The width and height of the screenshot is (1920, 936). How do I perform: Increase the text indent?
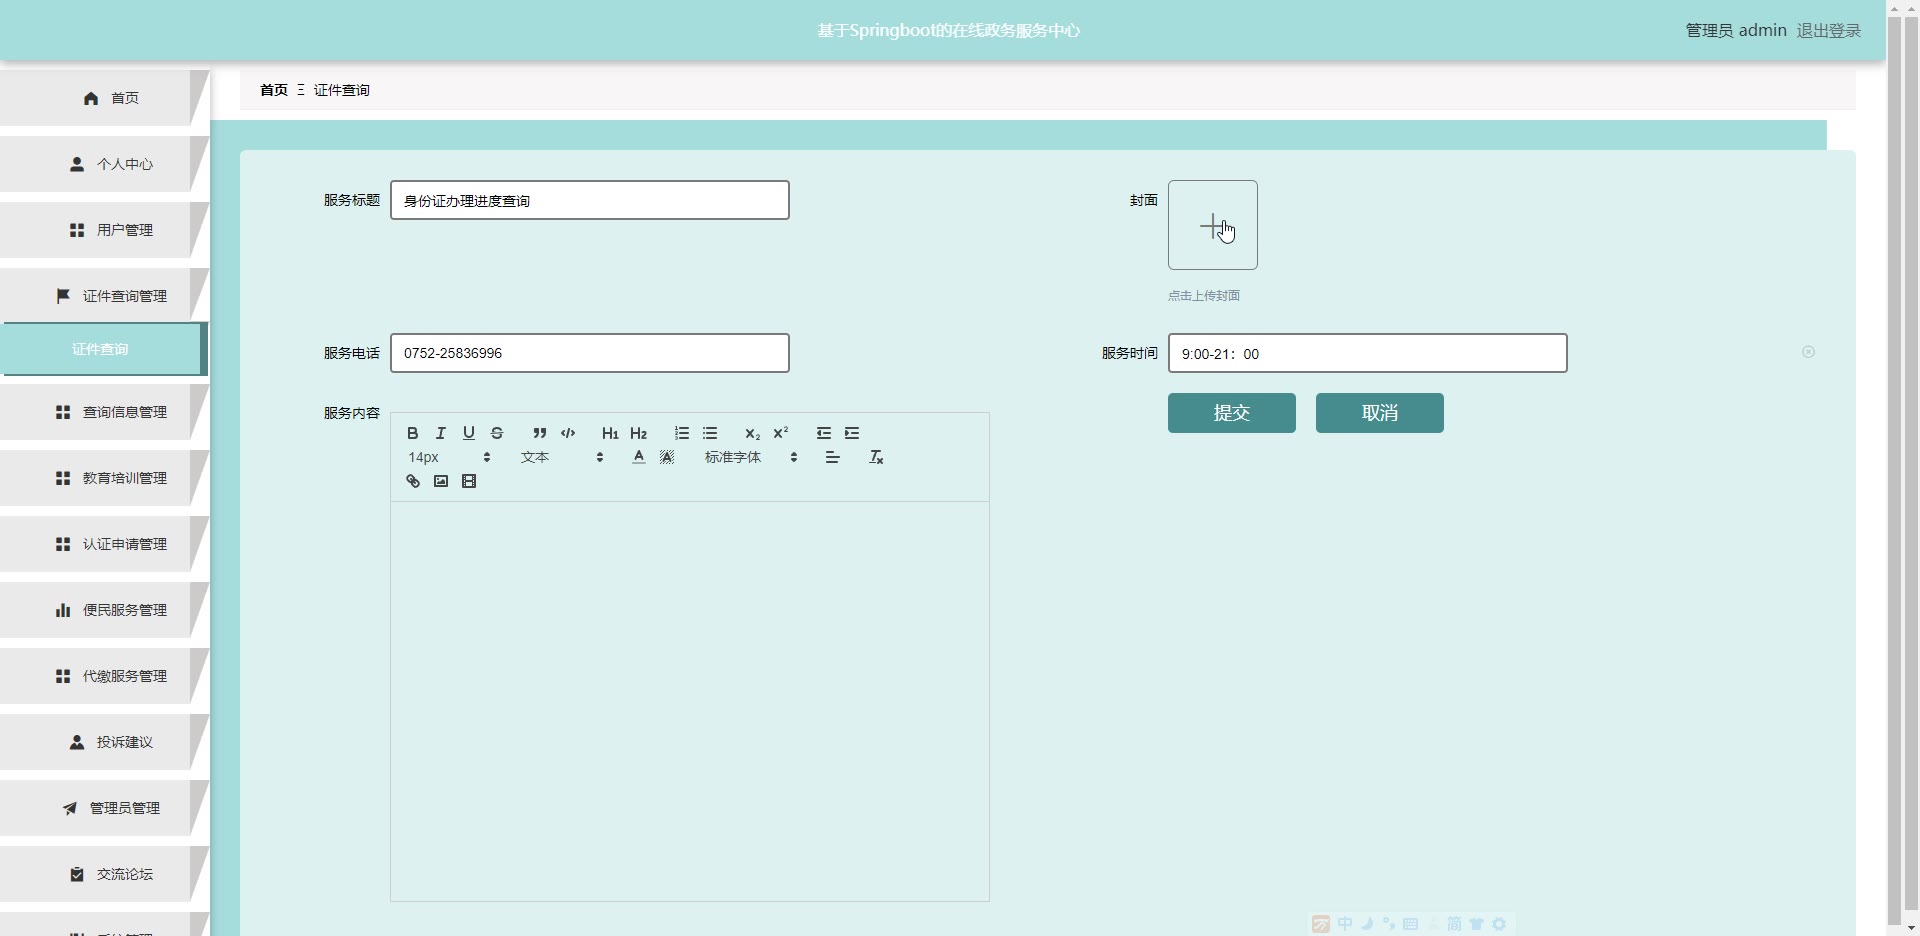coord(852,433)
